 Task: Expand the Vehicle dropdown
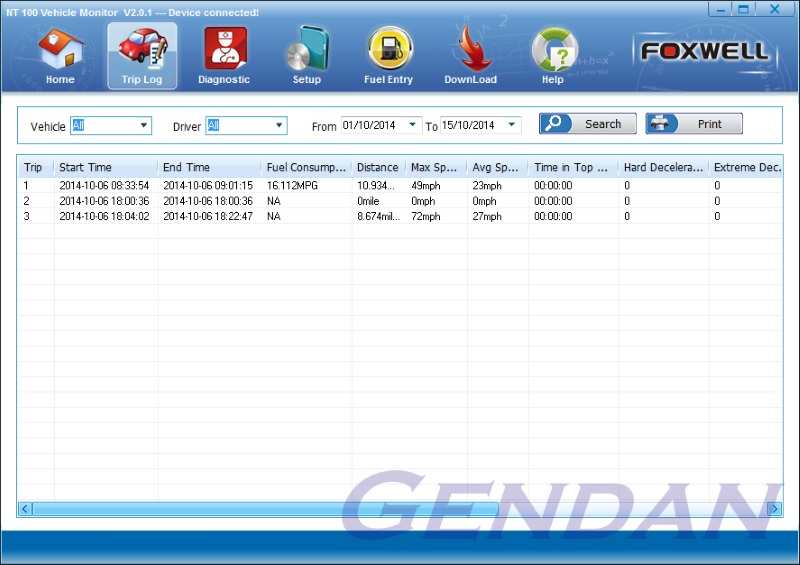(x=144, y=126)
